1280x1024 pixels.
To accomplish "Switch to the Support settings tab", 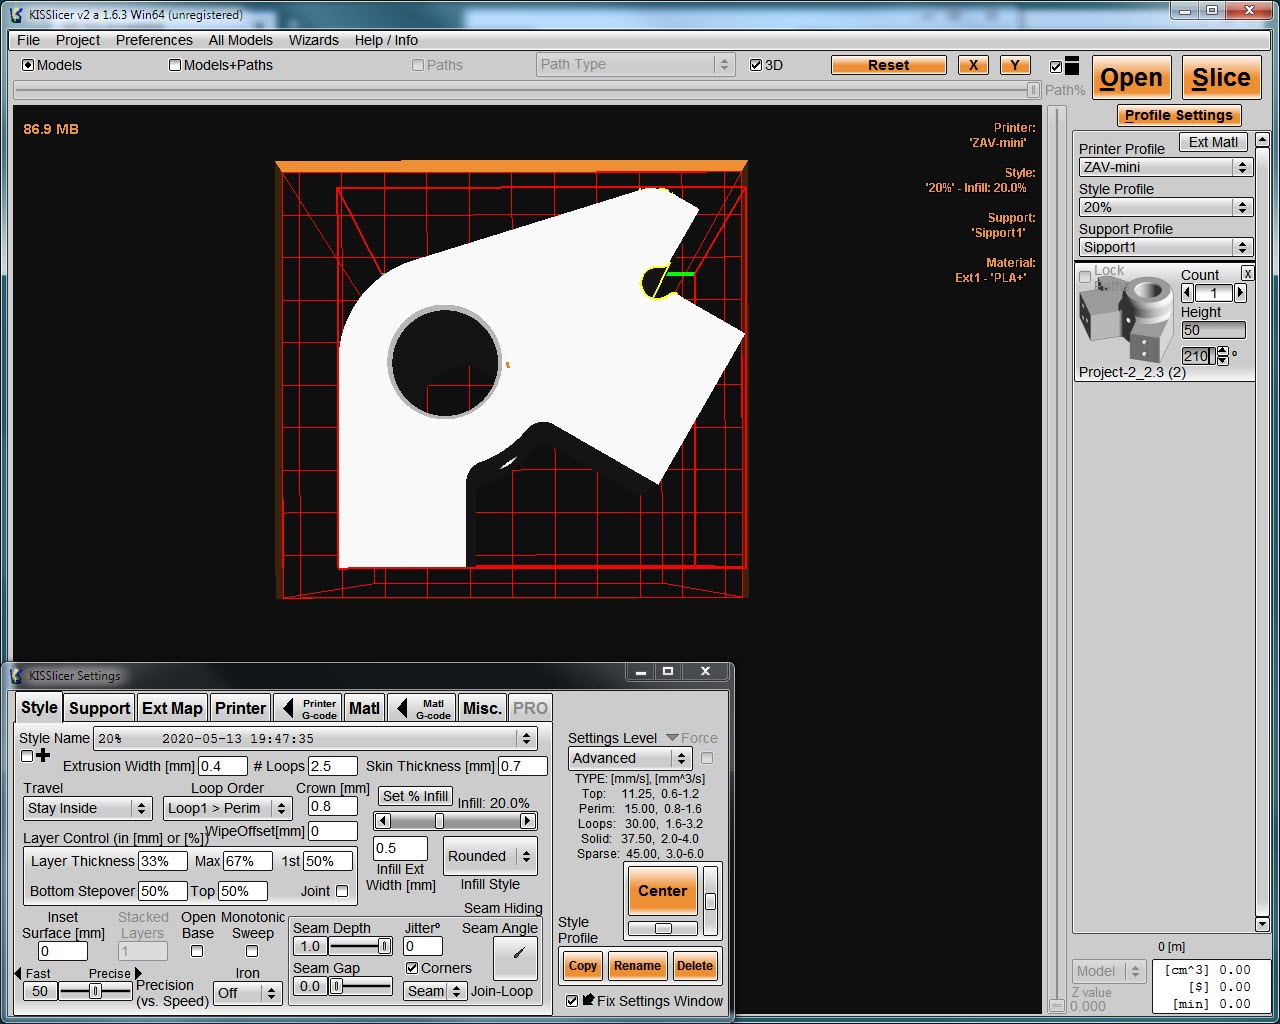I will tap(99, 708).
